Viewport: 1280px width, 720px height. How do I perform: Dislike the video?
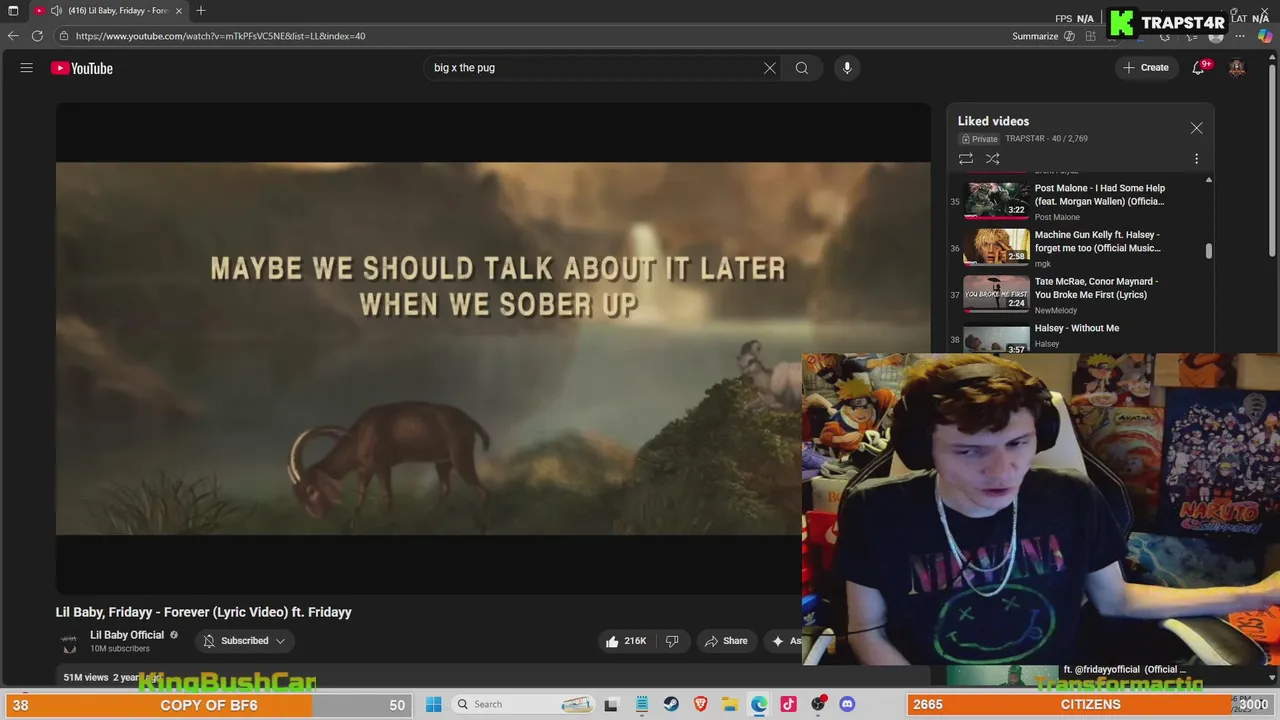point(672,641)
